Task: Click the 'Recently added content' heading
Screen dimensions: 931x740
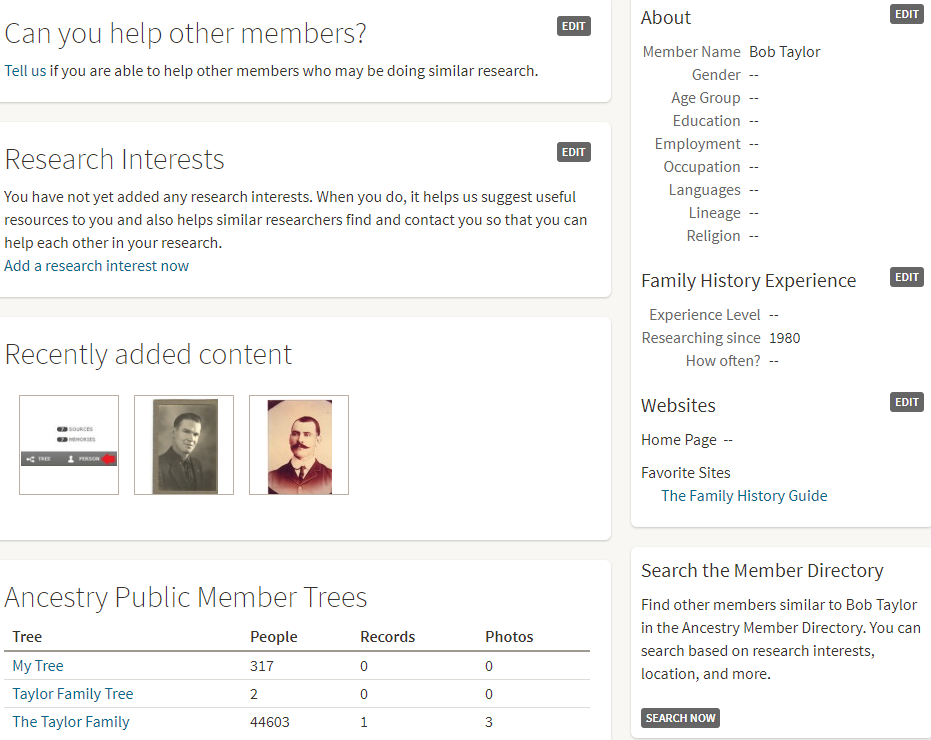Action: [x=148, y=355]
